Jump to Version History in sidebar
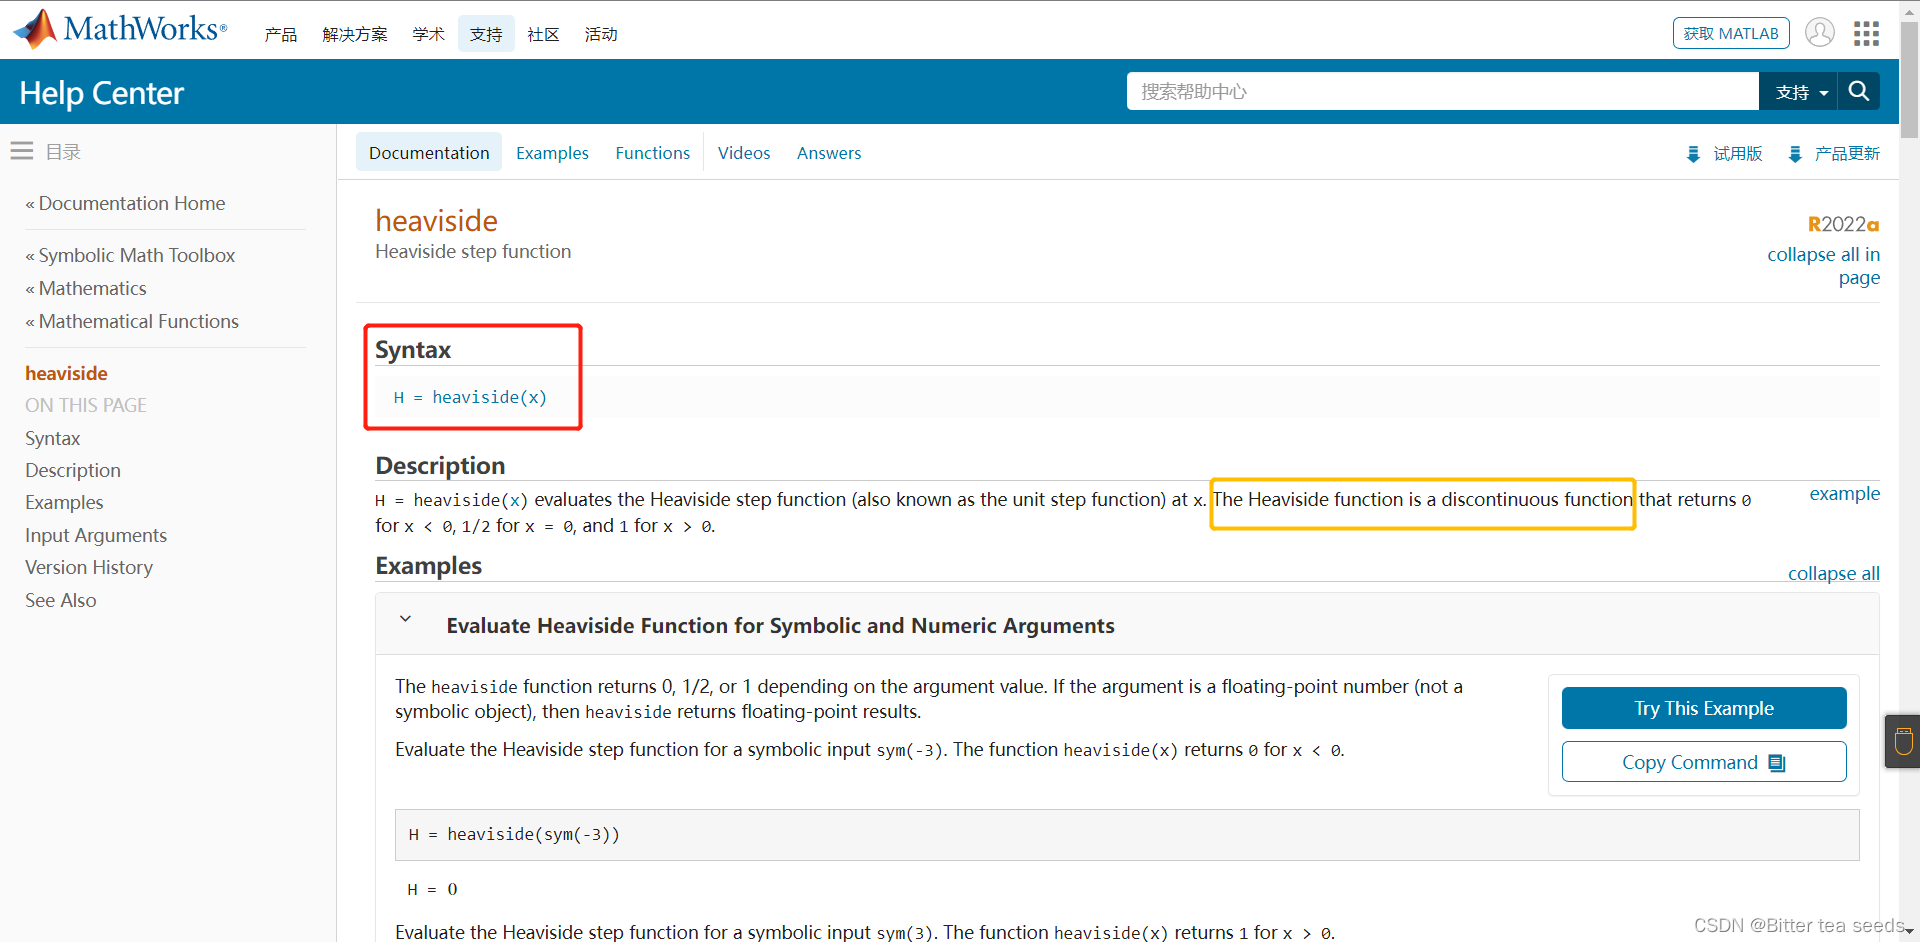The width and height of the screenshot is (1920, 942). (x=89, y=567)
